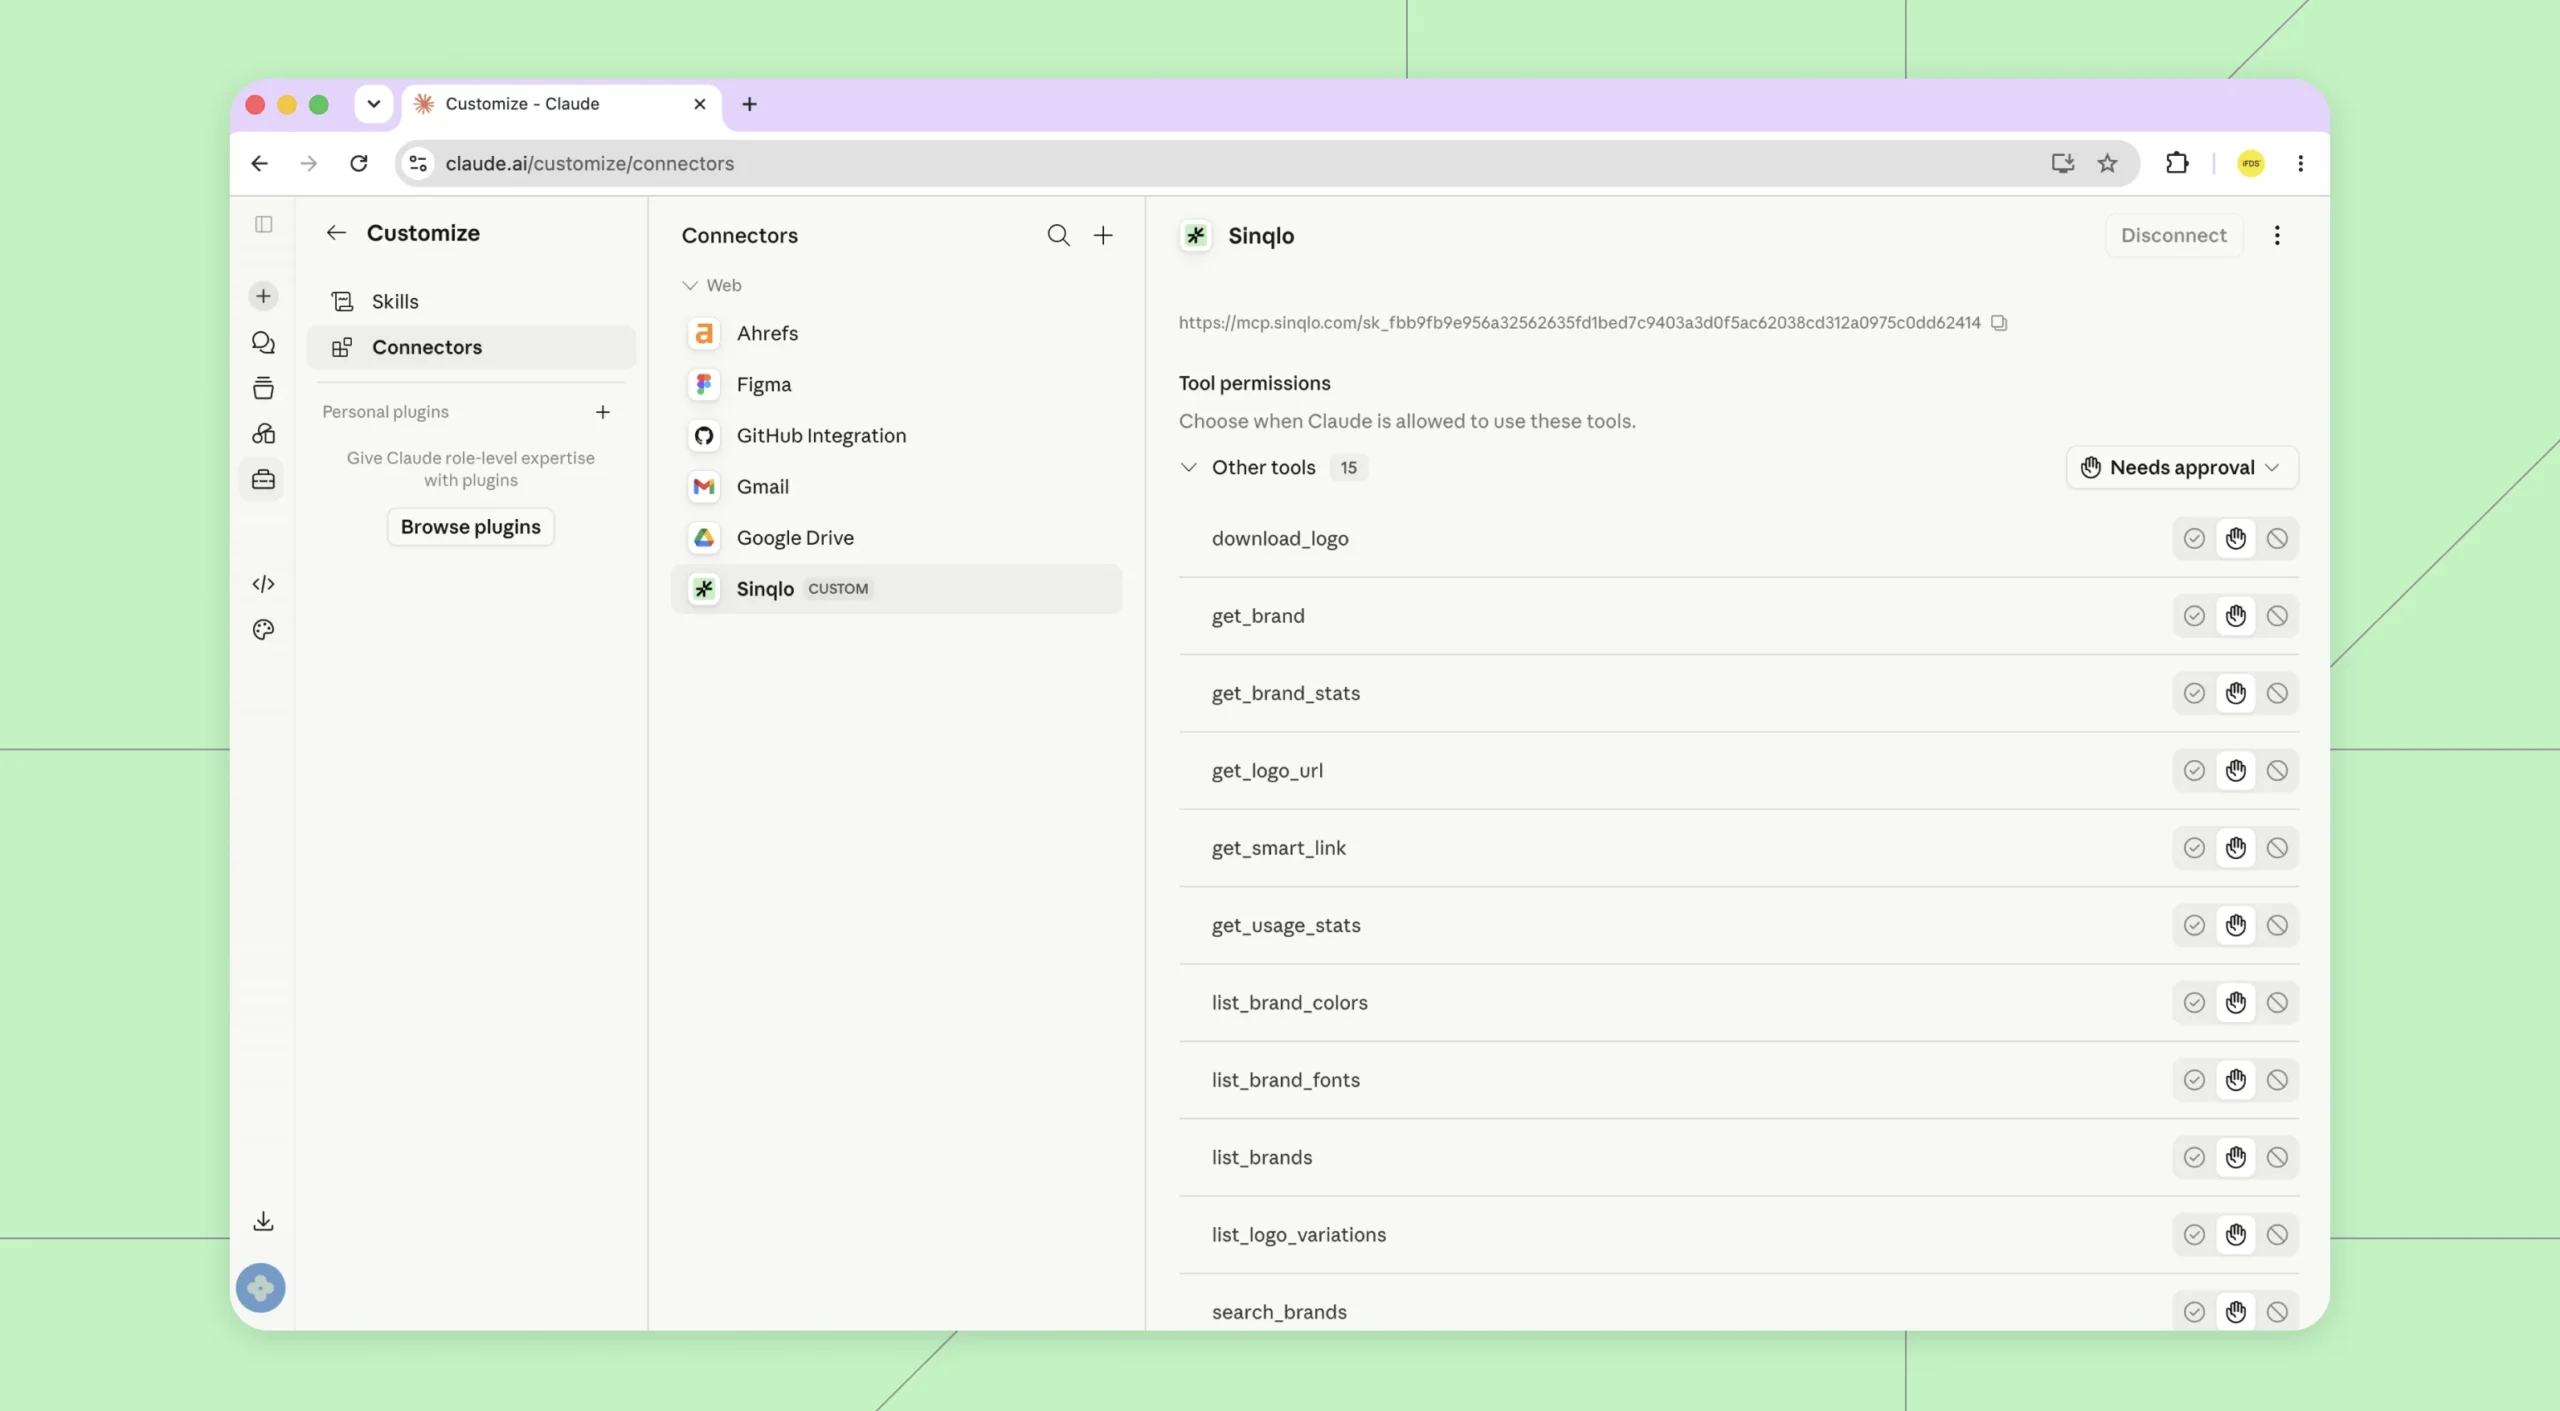View site information icon in address bar
The image size is (2560, 1411).
(x=418, y=163)
